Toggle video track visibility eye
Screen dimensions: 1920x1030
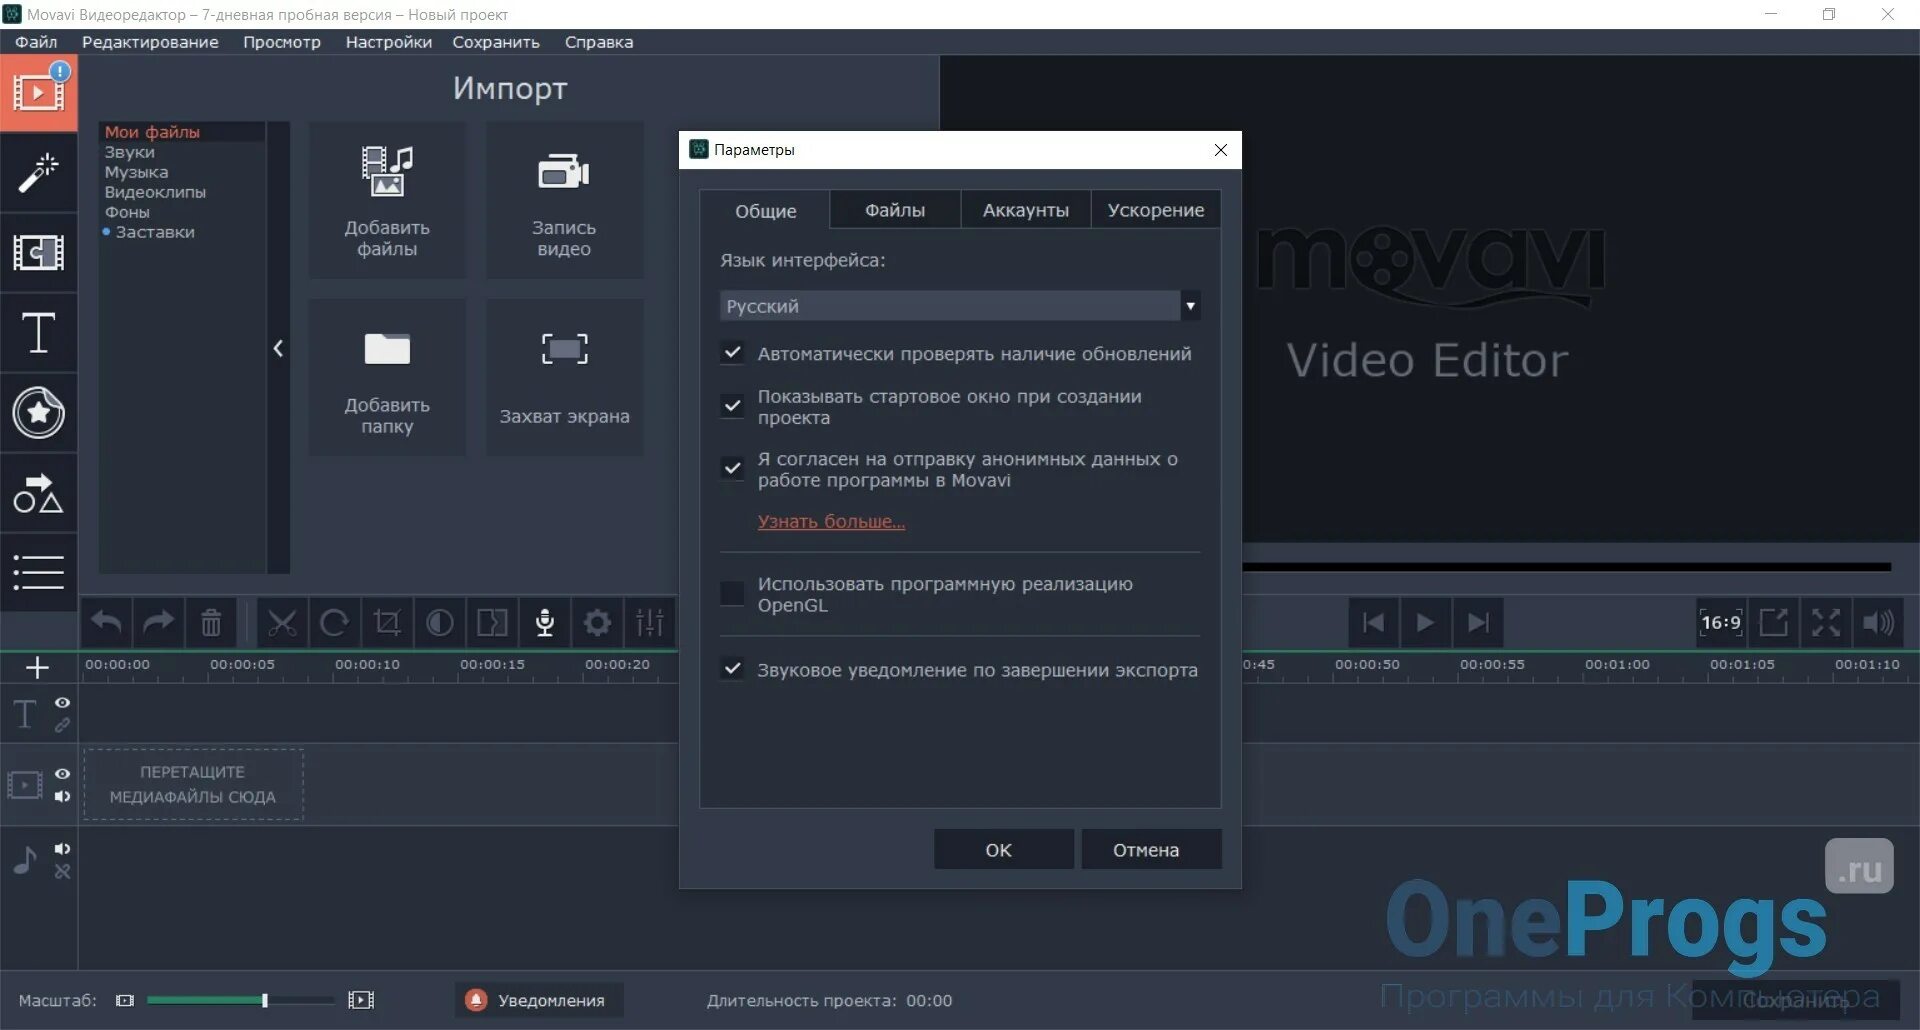62,774
